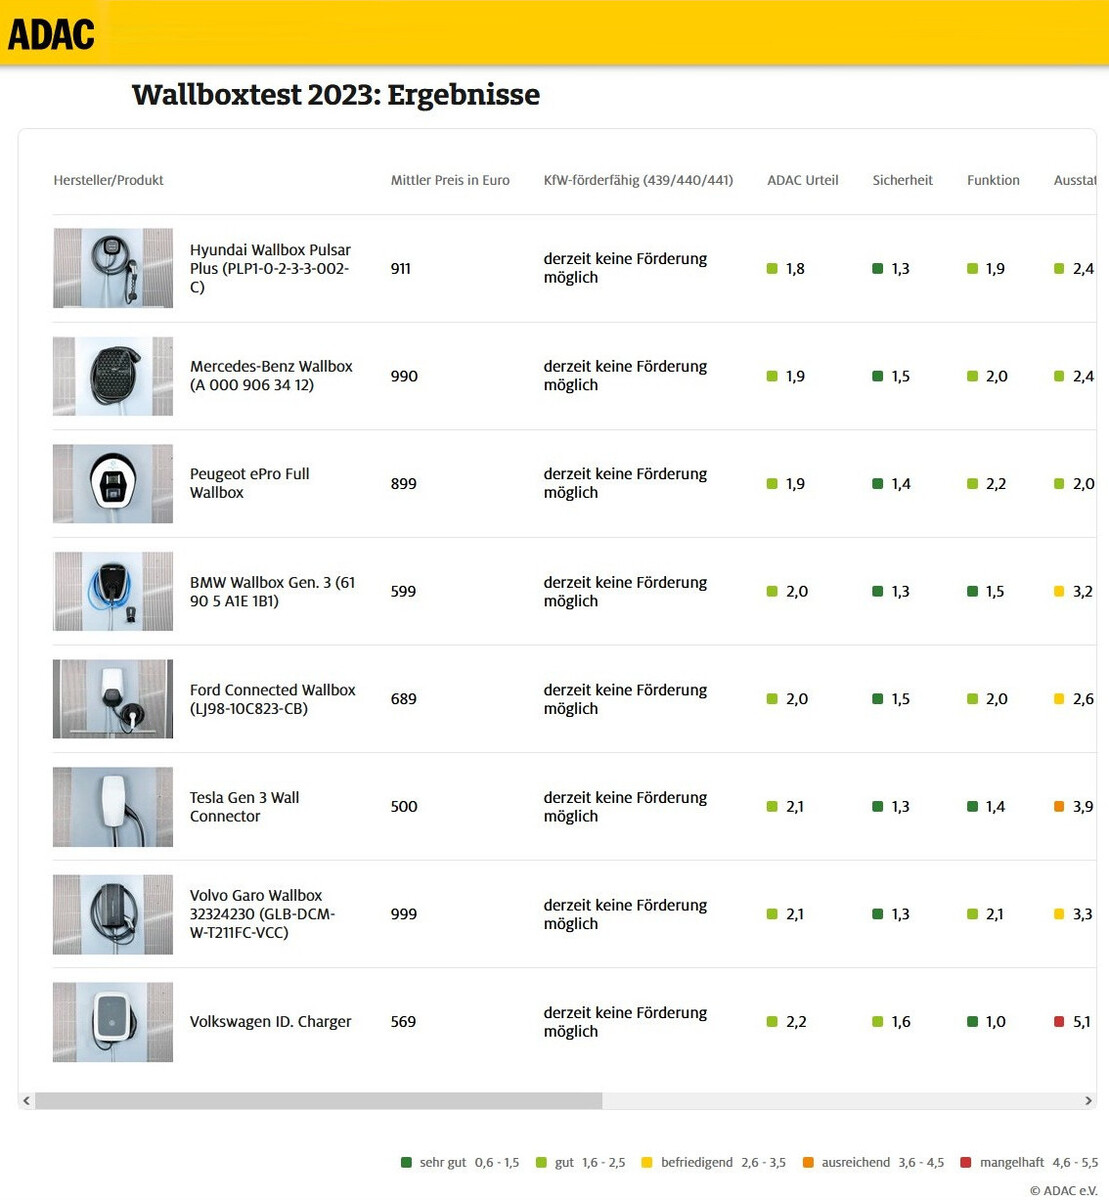1109x1200 pixels.
Task: Select the Mercedes-Benz Wallbox product name
Action: 271,376
